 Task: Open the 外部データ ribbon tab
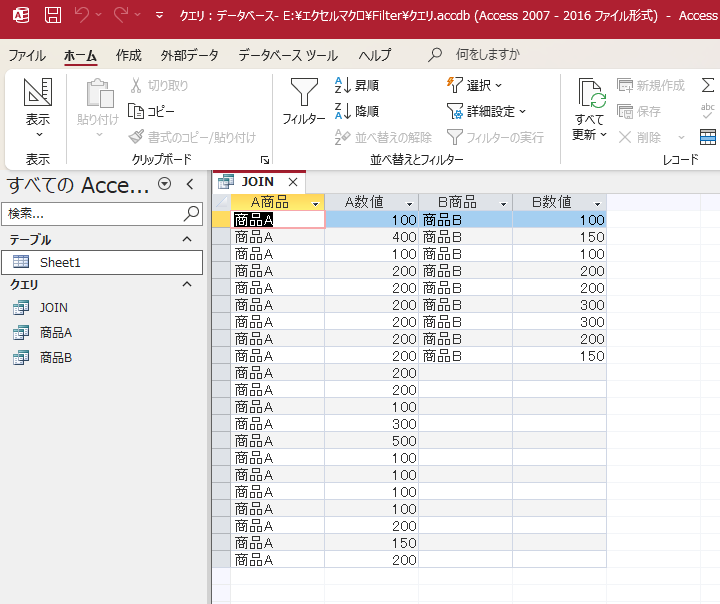tap(189, 56)
